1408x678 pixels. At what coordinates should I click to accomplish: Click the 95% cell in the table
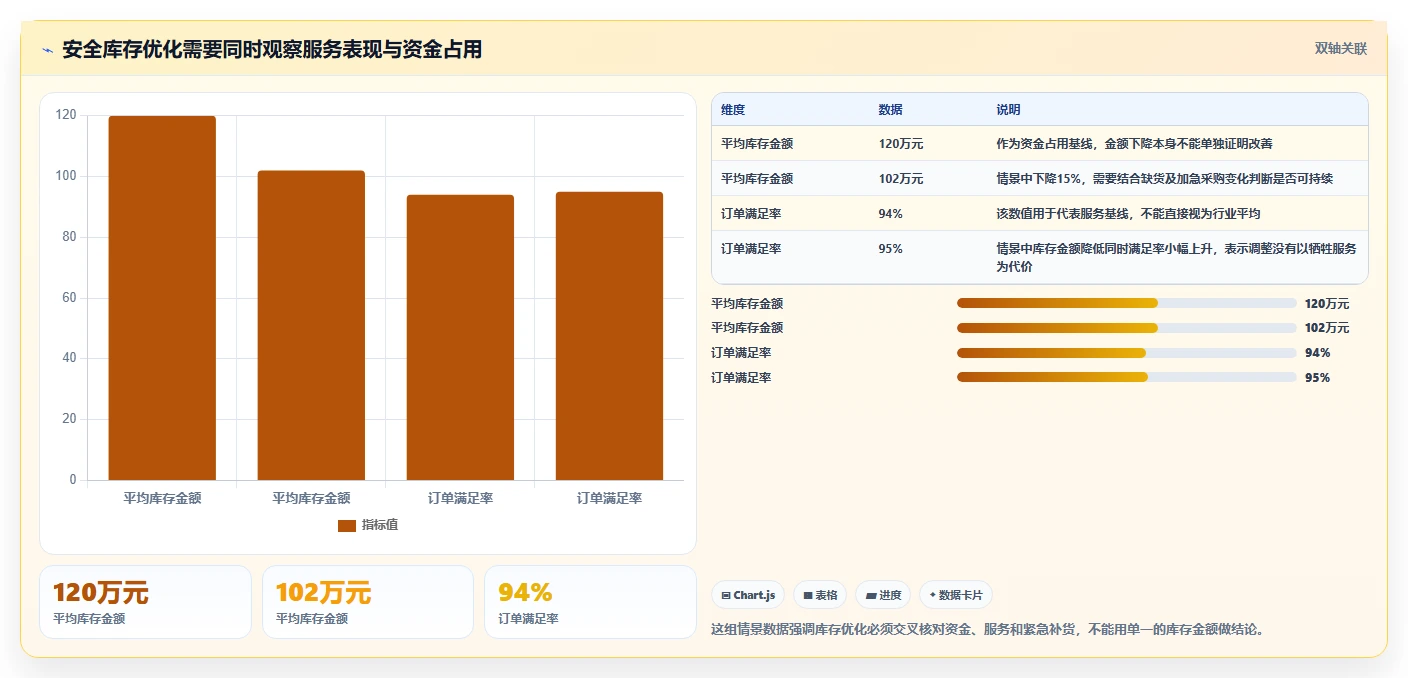pyautogui.click(x=890, y=249)
